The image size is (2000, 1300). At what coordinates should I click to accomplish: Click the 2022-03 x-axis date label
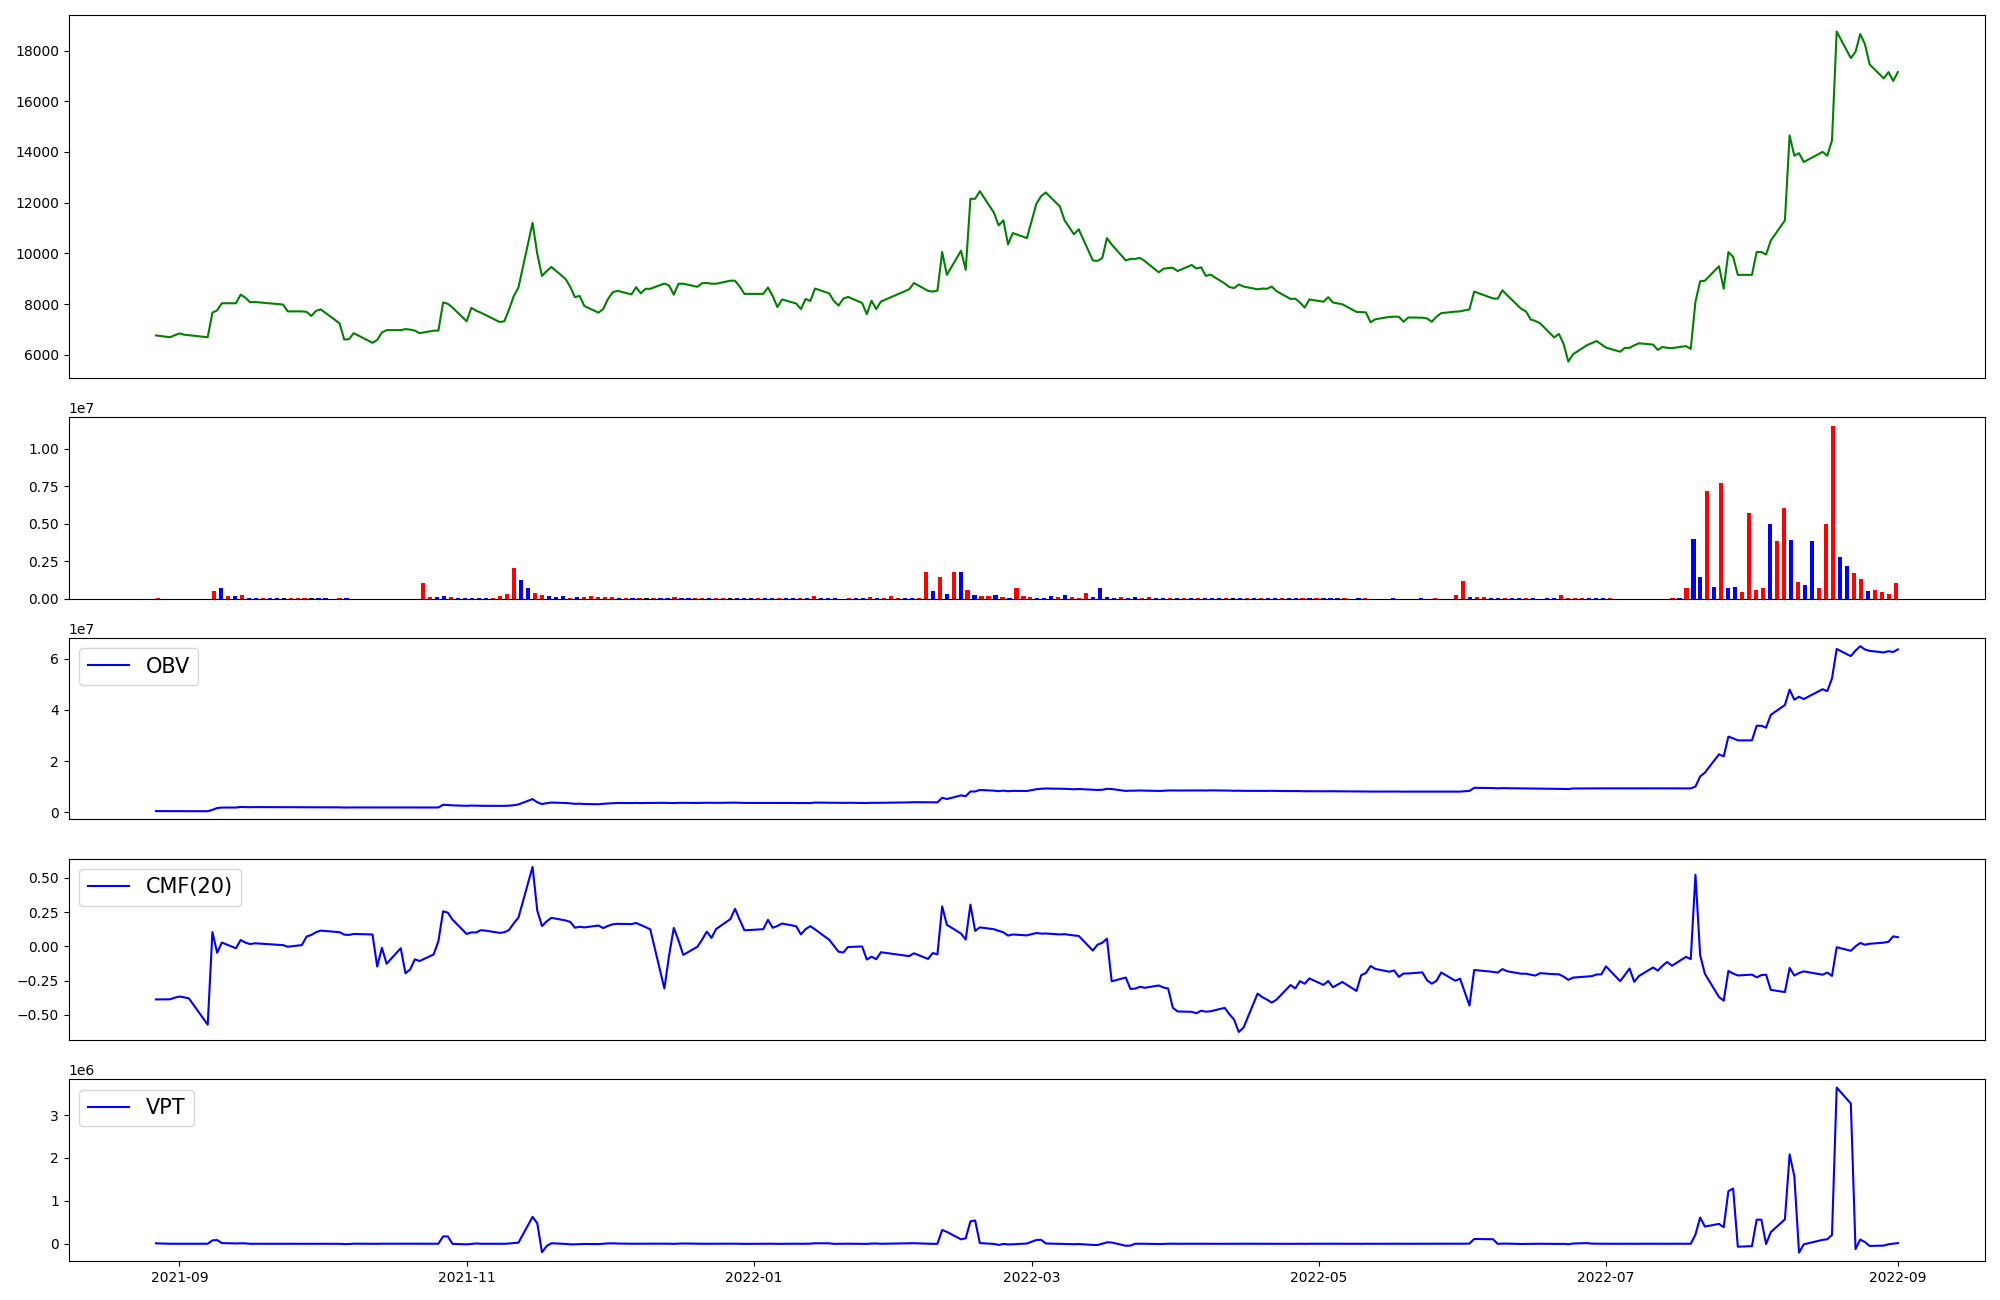[1031, 1277]
